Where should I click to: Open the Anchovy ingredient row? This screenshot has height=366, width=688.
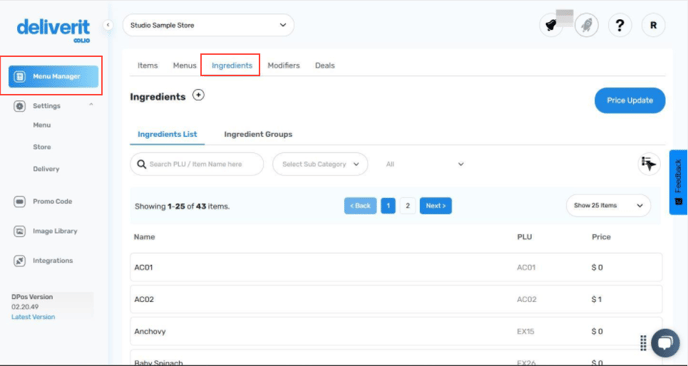coord(396,331)
